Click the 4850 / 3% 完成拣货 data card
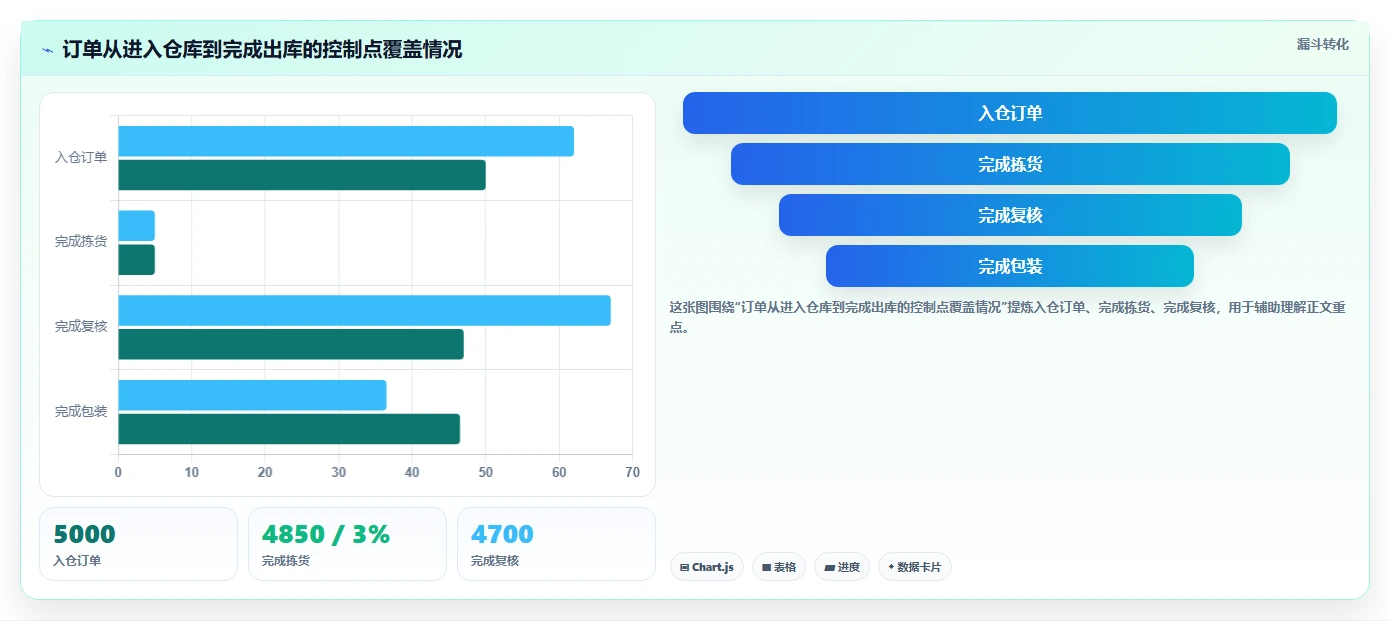The height and width of the screenshot is (621, 1390). point(347,544)
